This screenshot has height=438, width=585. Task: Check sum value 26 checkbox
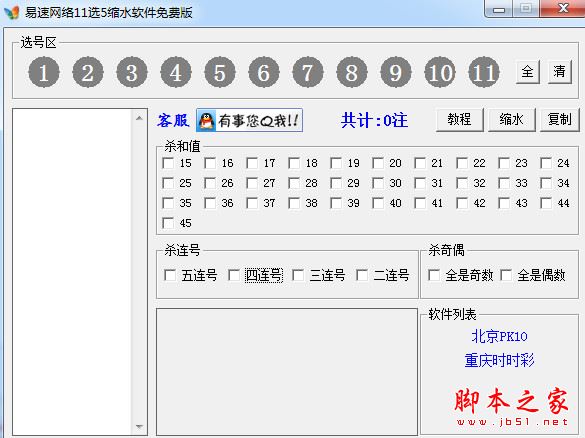pos(210,183)
